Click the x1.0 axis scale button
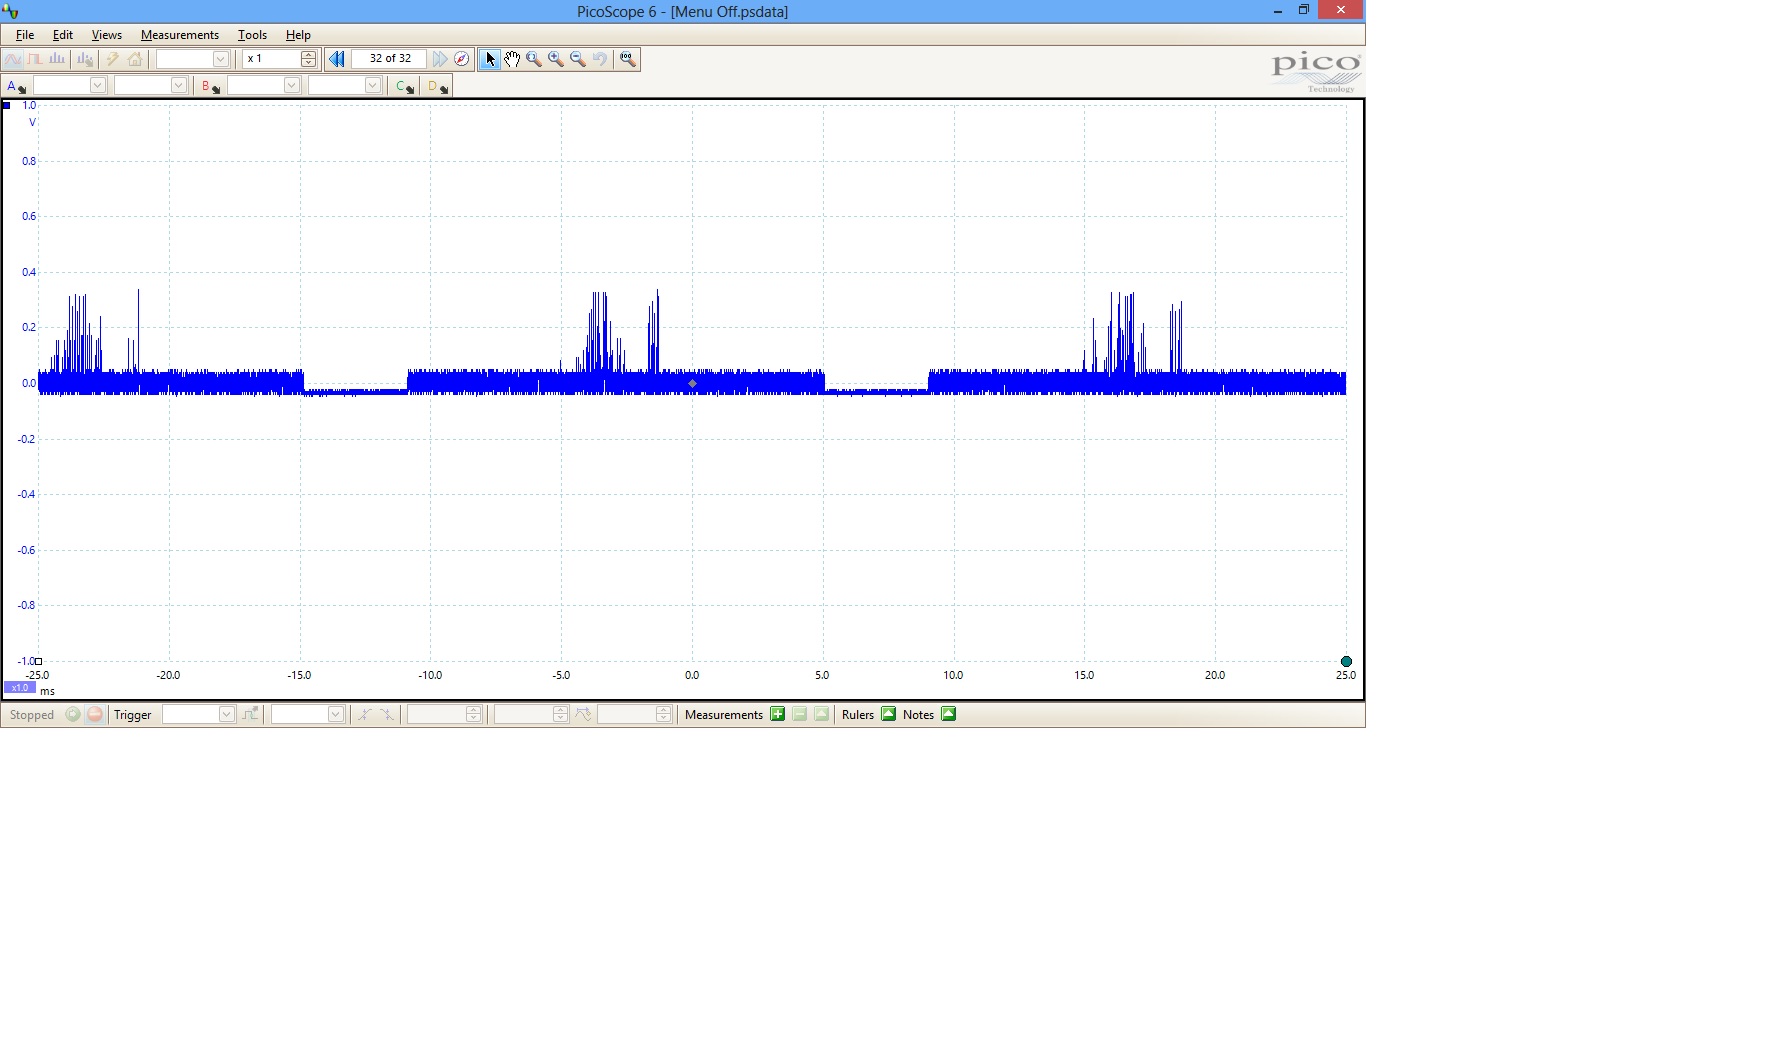This screenshot has width=1790, height=1052. (x=20, y=688)
